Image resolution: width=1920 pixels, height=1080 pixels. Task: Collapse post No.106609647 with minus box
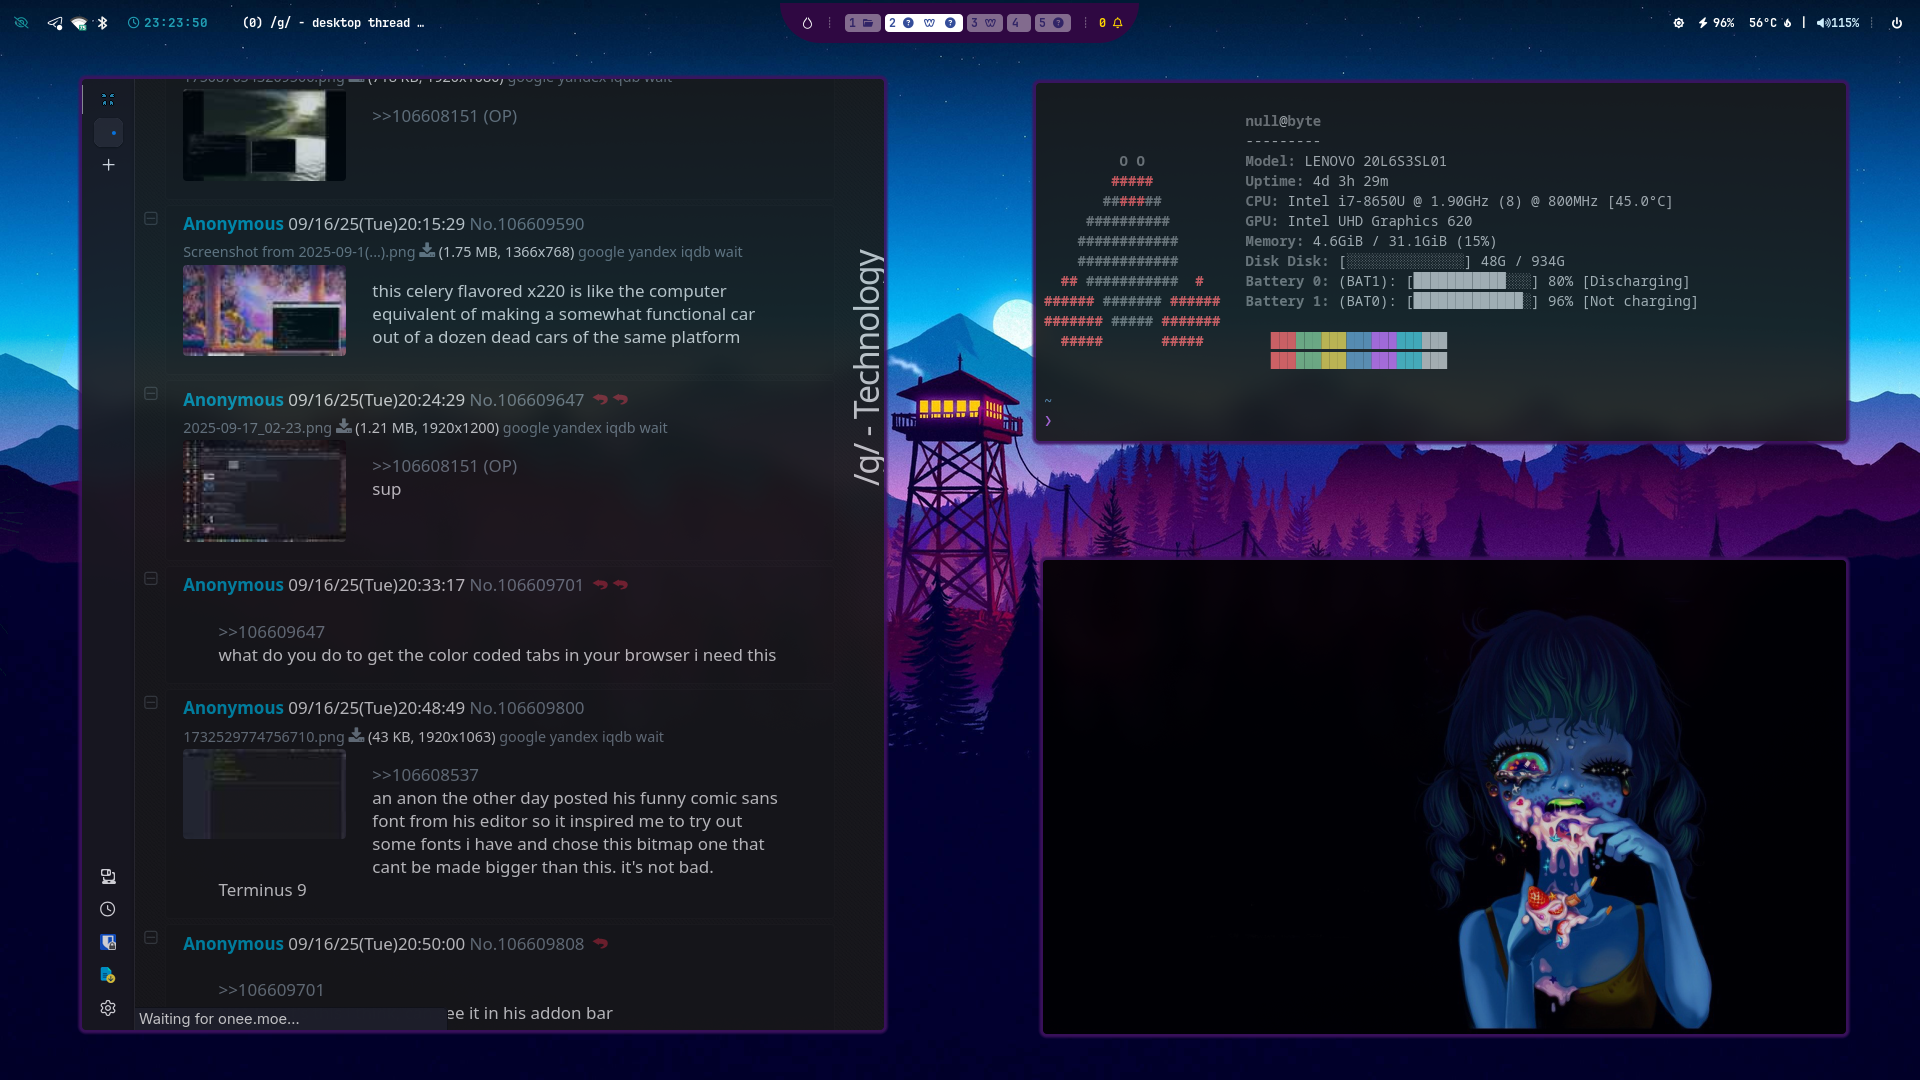(151, 393)
